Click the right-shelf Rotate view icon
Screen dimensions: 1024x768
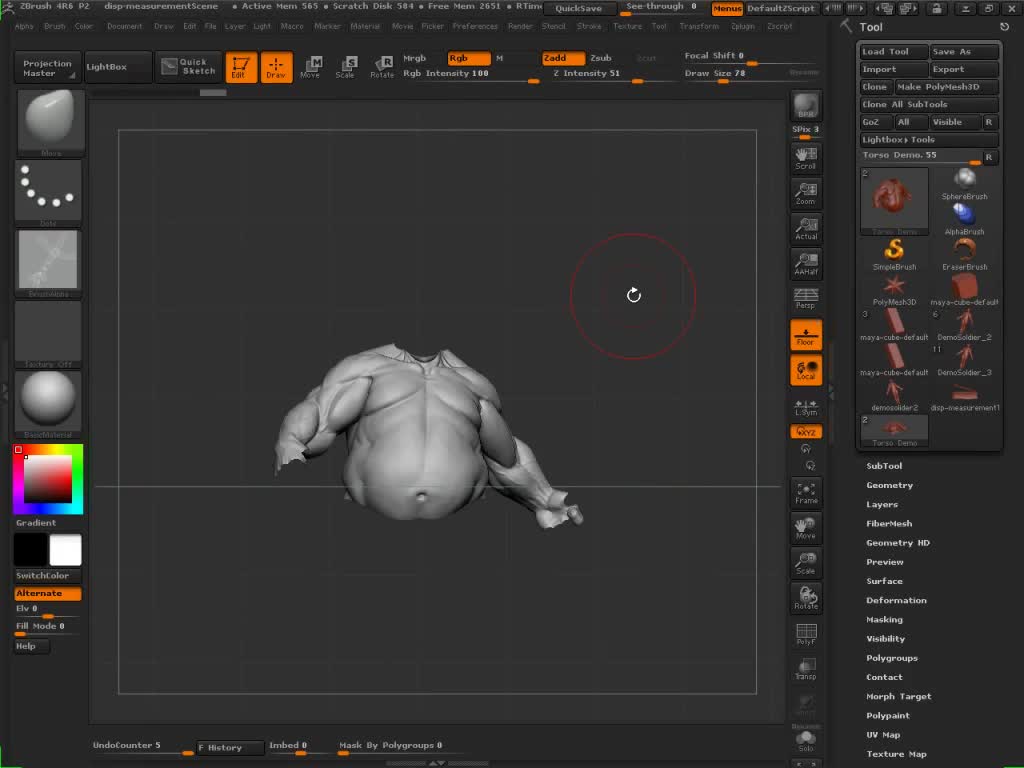pos(806,598)
